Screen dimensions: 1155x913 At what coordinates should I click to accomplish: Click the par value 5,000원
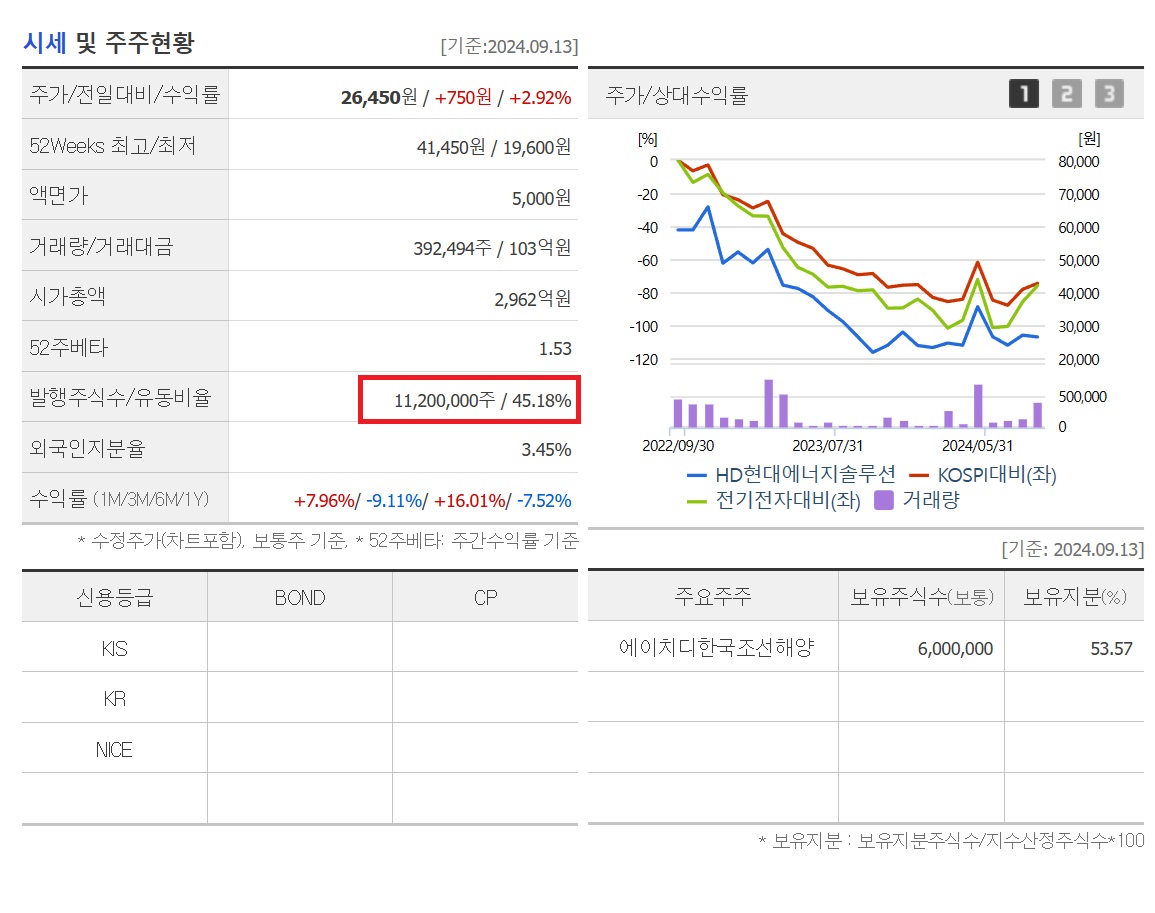click(x=541, y=198)
